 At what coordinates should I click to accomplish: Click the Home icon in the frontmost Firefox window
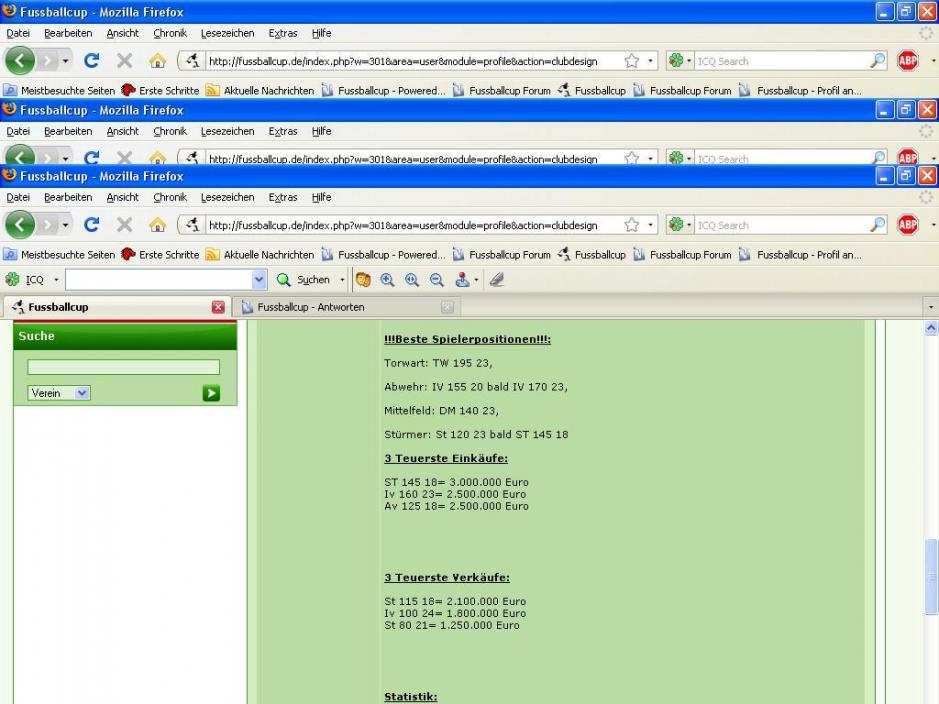pyautogui.click(x=157, y=225)
